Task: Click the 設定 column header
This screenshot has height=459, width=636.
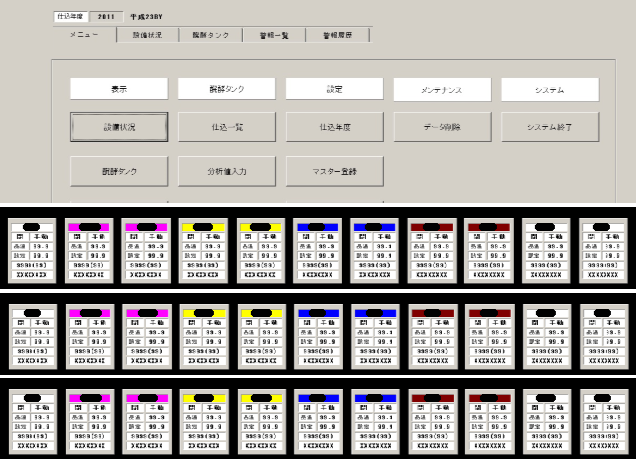Action: (335, 89)
